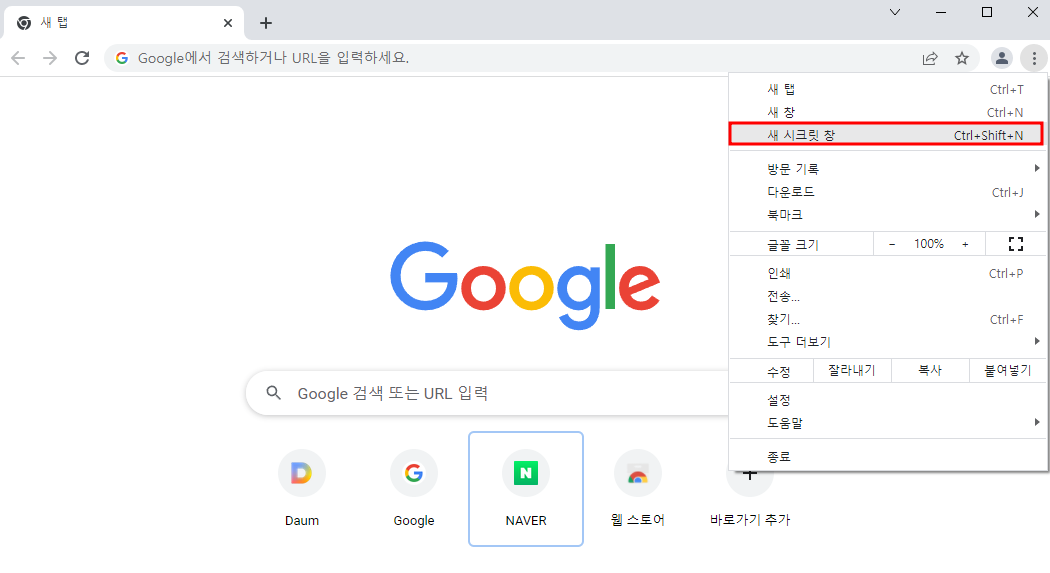Click the 글꼴 크기 label
The image size is (1050, 573).
(x=793, y=245)
